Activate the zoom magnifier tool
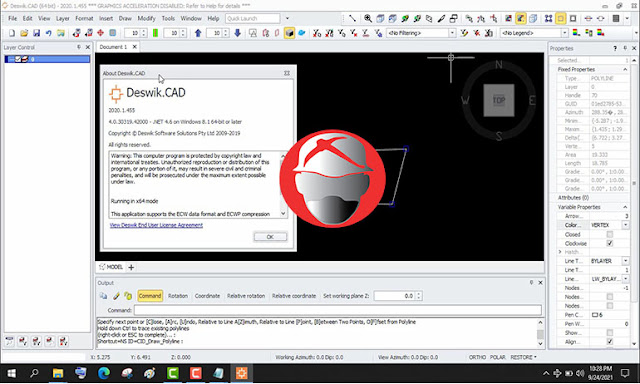This screenshot has height=384, width=640. 368,18
